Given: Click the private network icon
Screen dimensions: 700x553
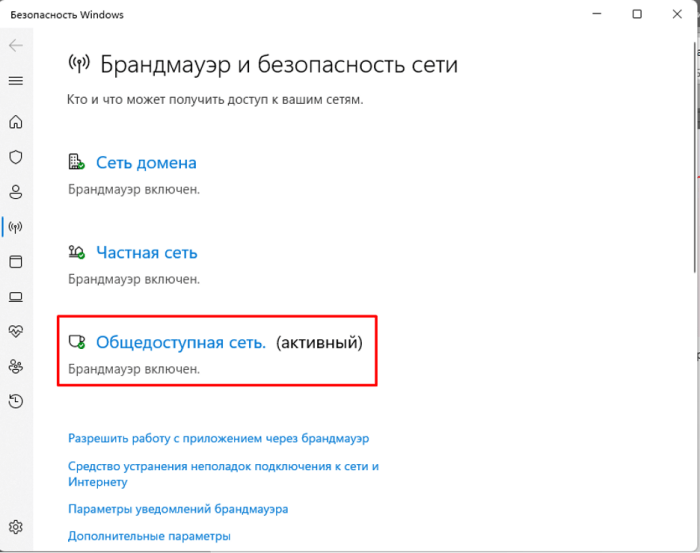Looking at the screenshot, I should [x=76, y=252].
